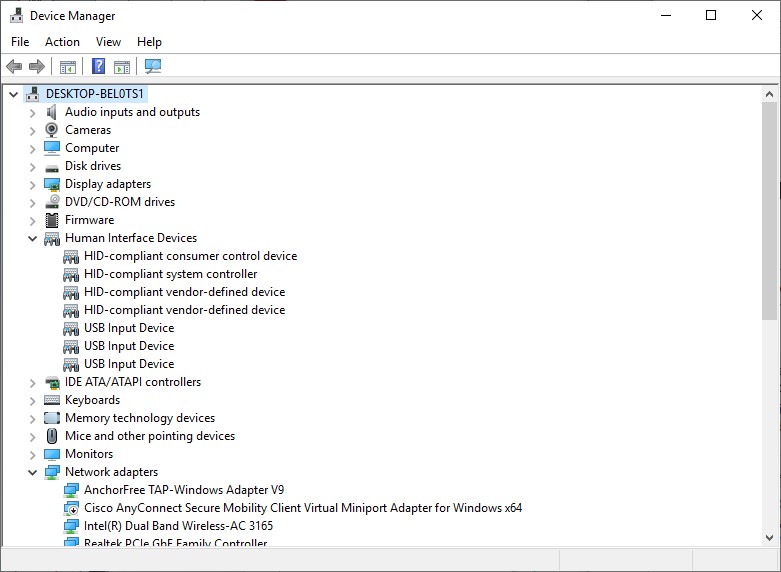Select HID-compliant consumer control device
This screenshot has width=781, height=572.
190,256
